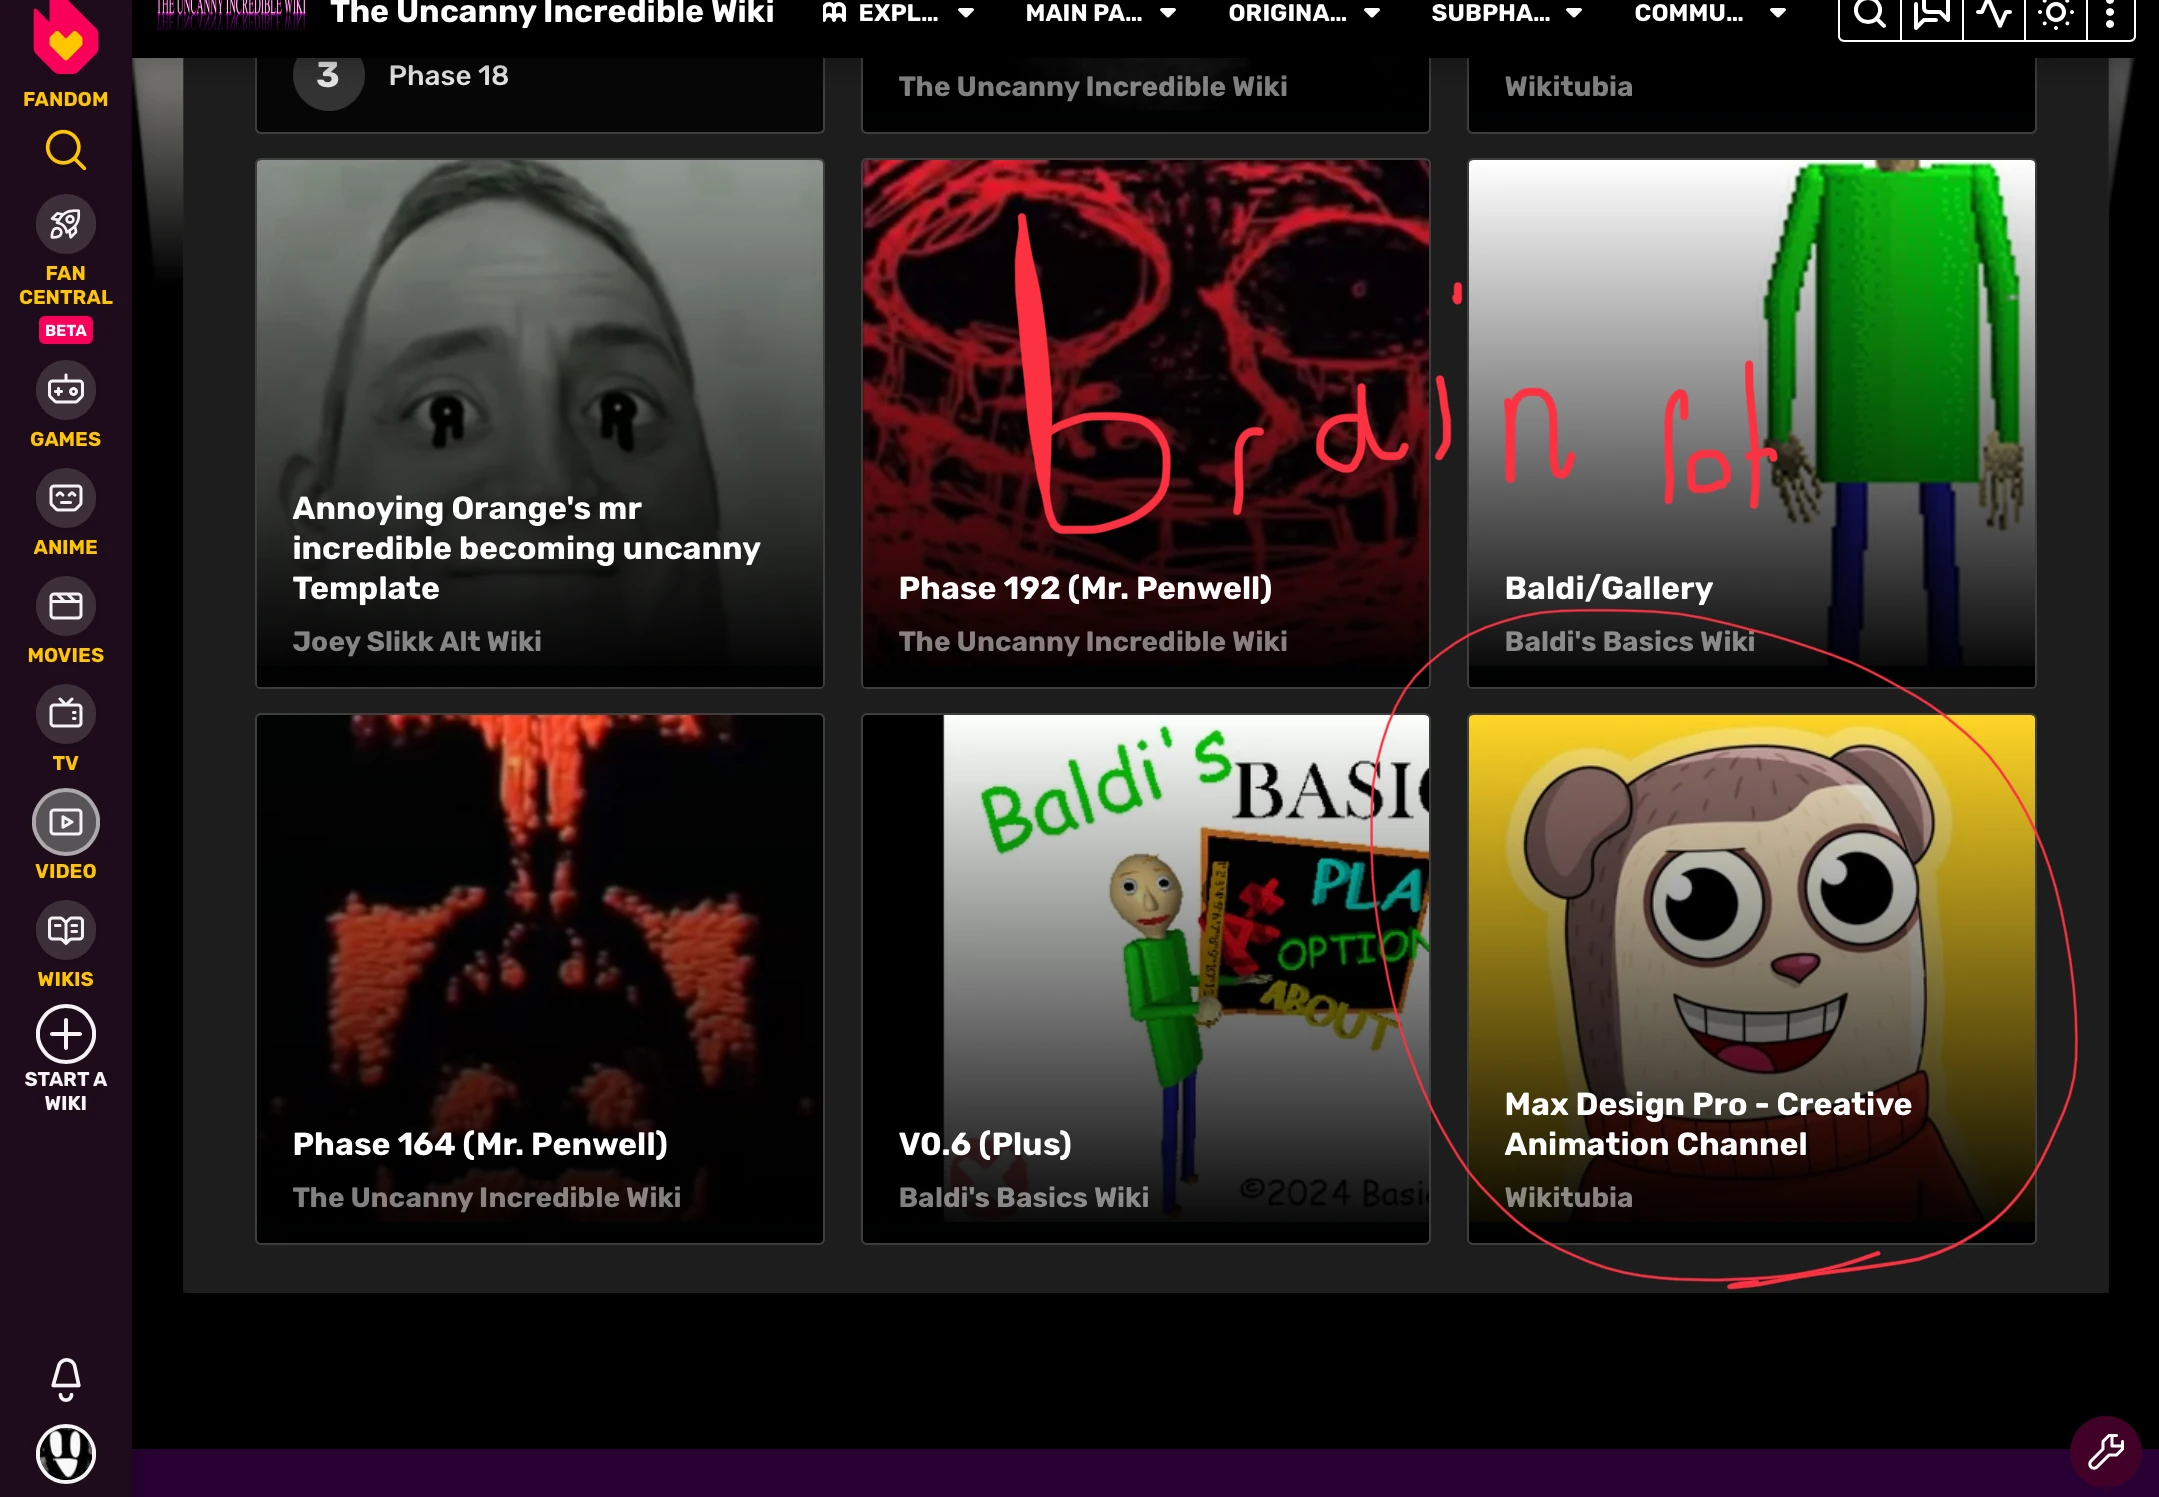2159x1497 pixels.
Task: Open the admin wrench tool button
Action: click(x=2104, y=1451)
